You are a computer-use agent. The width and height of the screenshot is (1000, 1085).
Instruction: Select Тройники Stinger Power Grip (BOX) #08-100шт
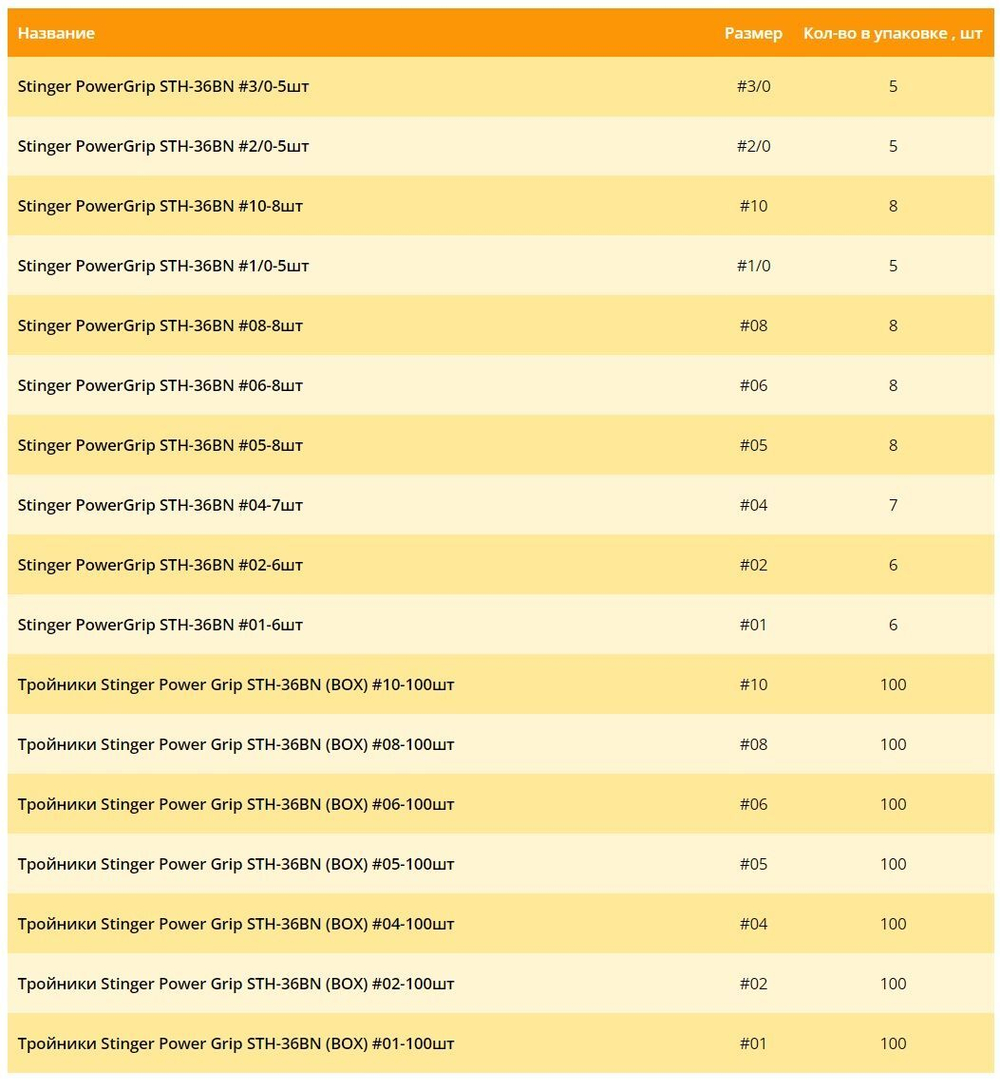236,745
